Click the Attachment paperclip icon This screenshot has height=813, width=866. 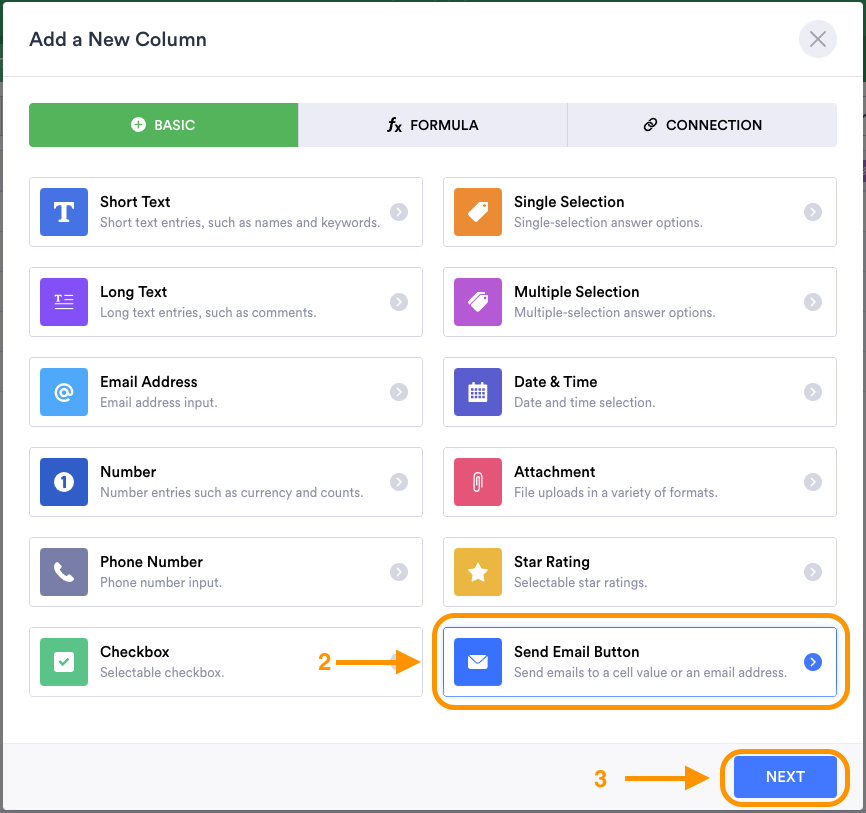point(477,482)
